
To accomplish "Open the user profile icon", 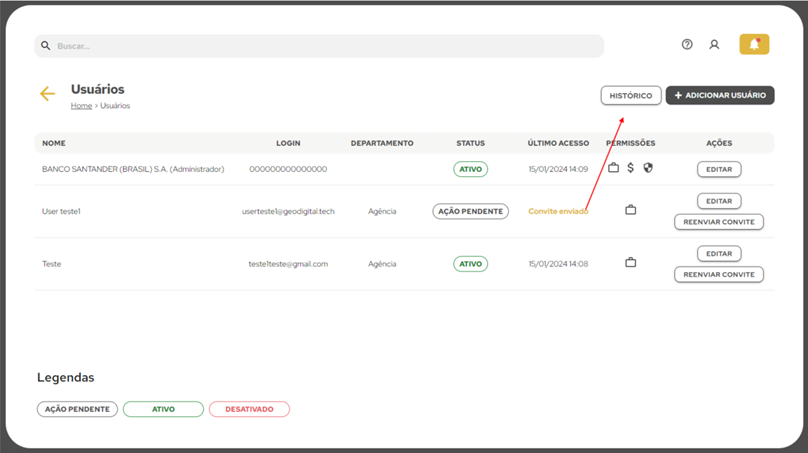I will 714,45.
